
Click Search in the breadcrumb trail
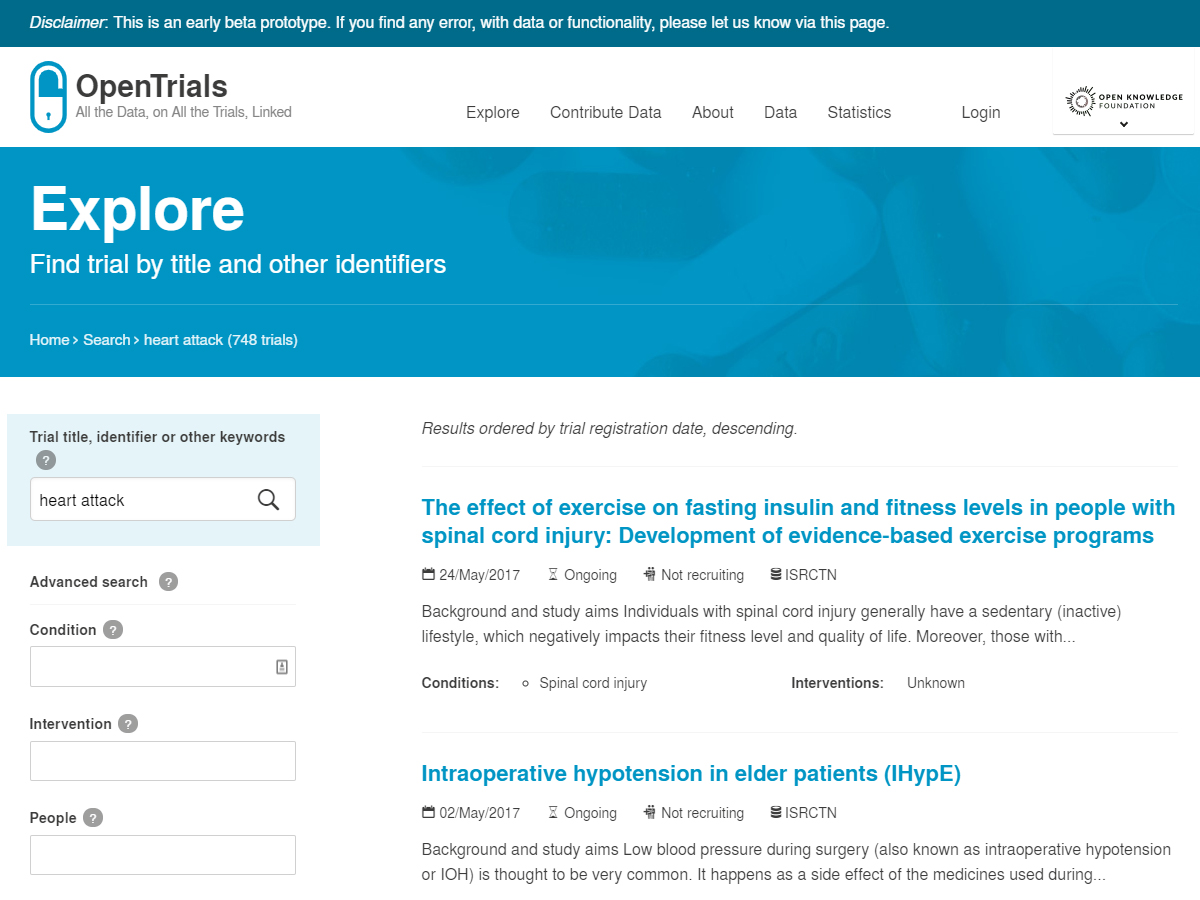106,340
